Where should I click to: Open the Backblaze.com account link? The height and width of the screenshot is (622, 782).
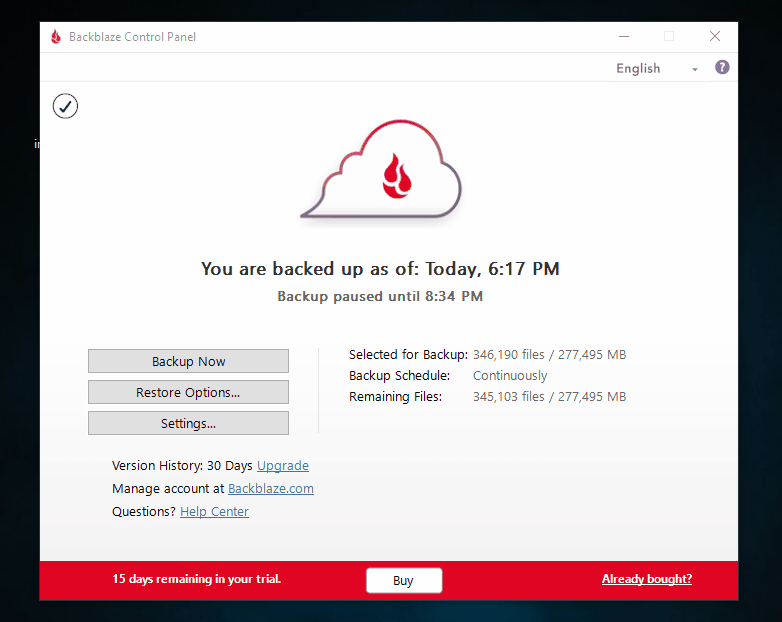tap(271, 488)
